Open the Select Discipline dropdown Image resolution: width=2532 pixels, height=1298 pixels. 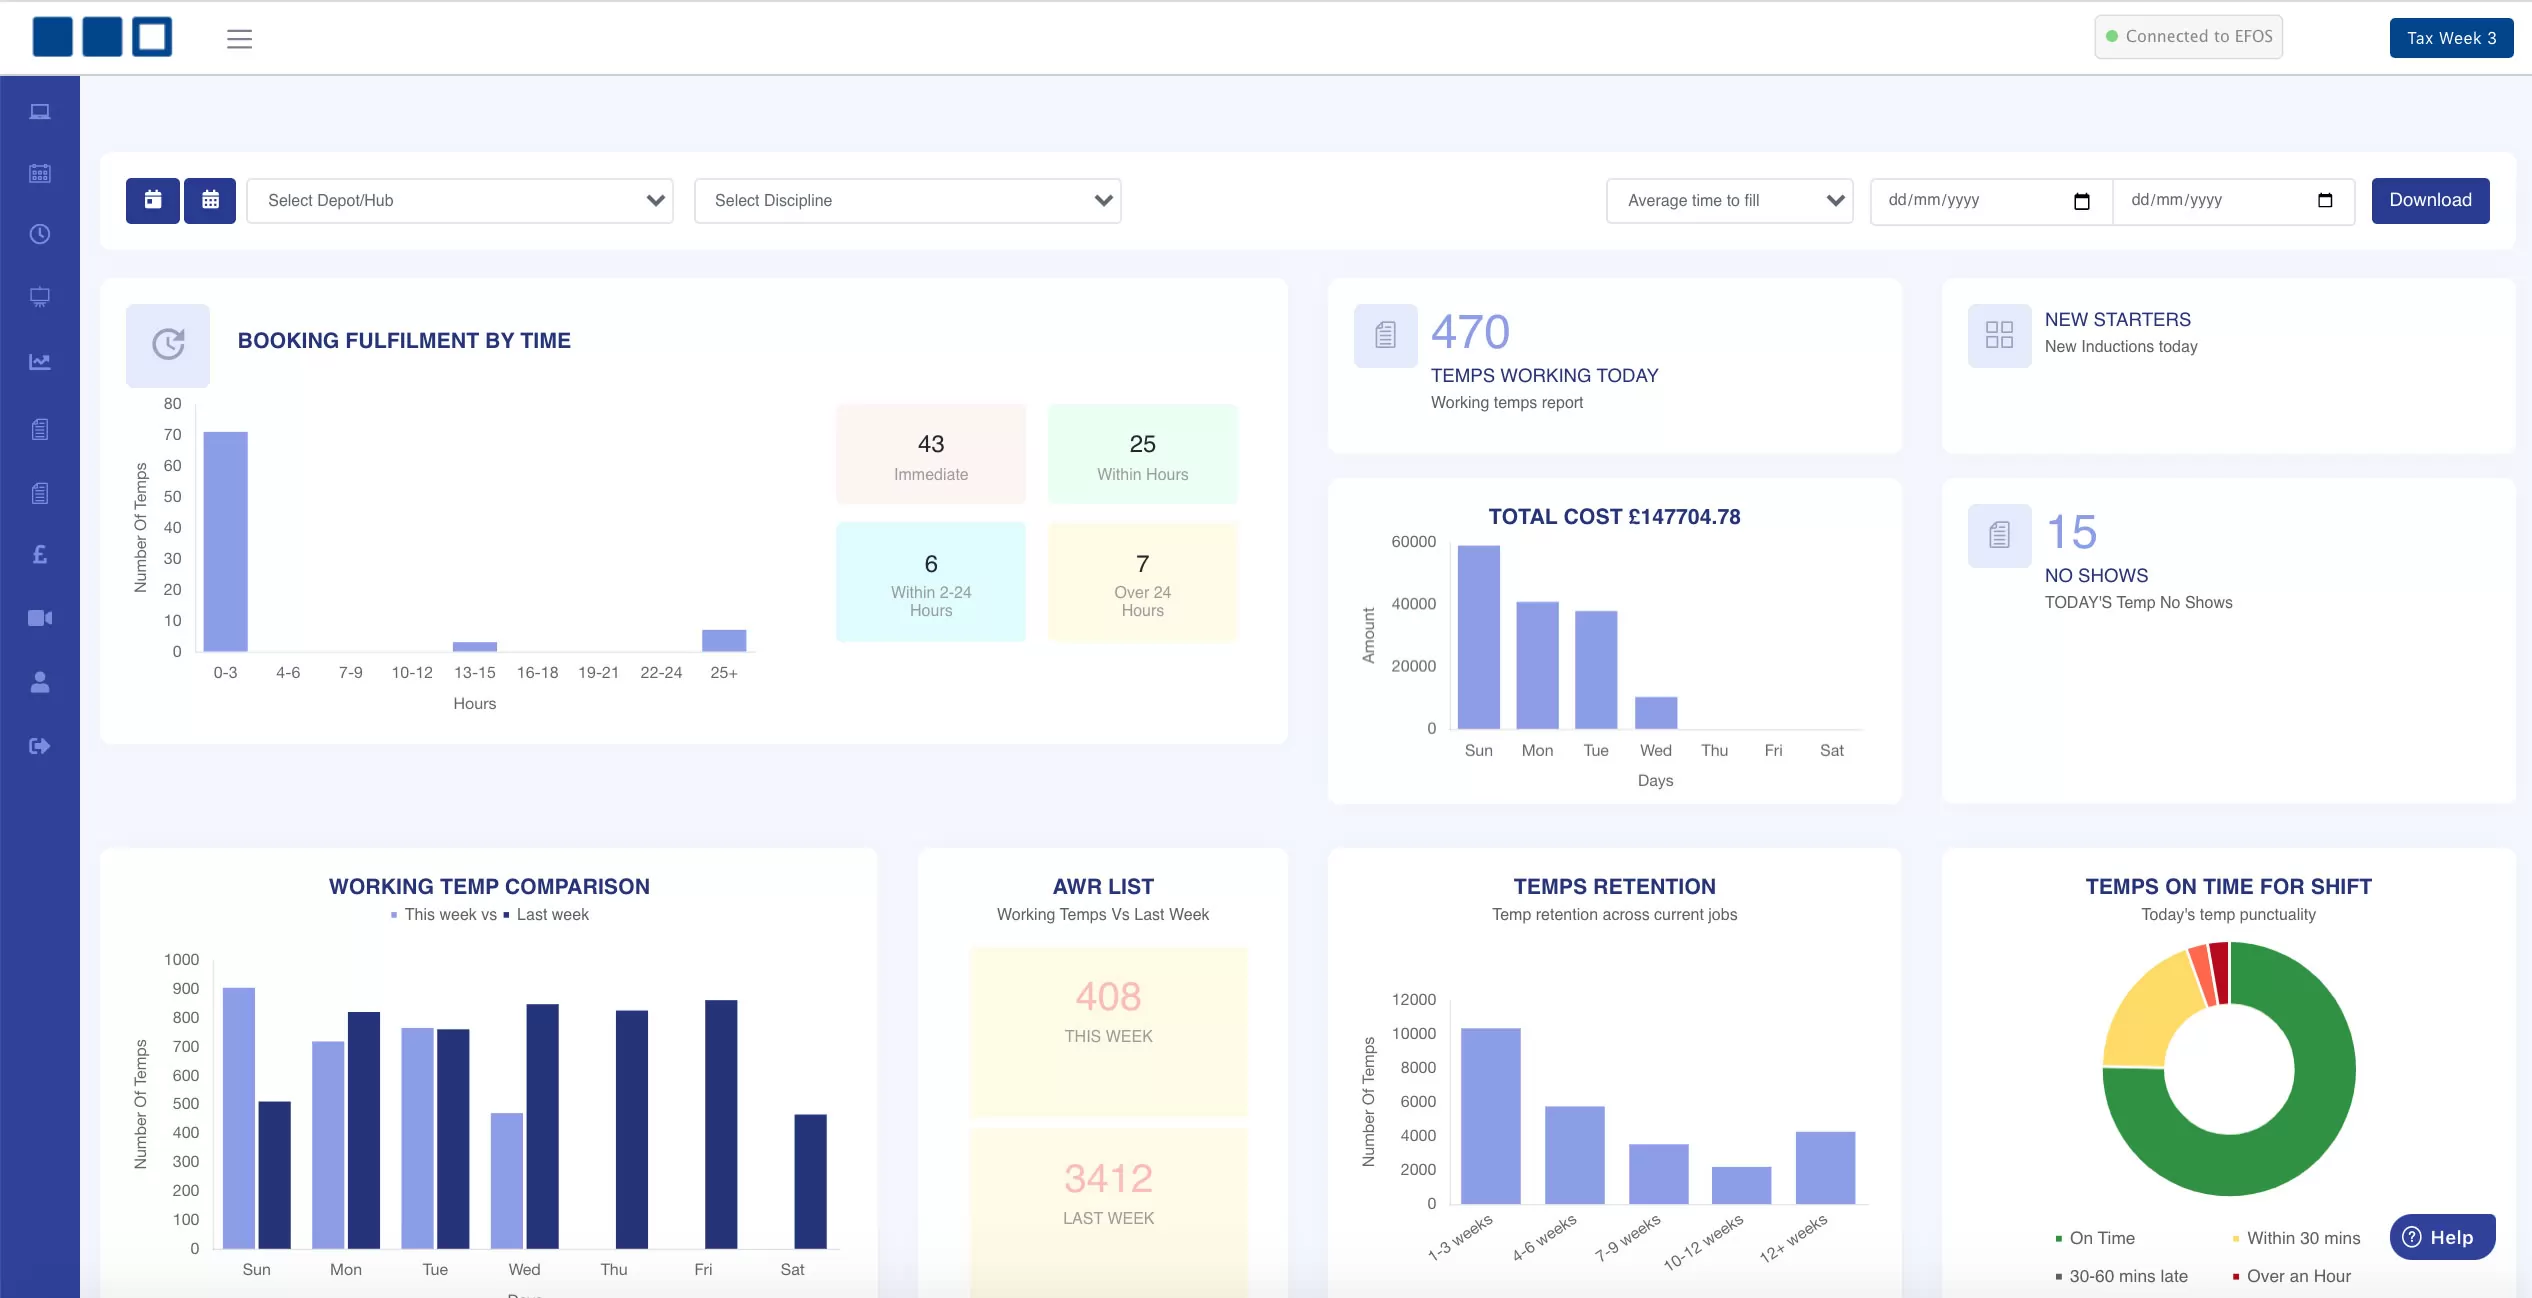coord(906,200)
